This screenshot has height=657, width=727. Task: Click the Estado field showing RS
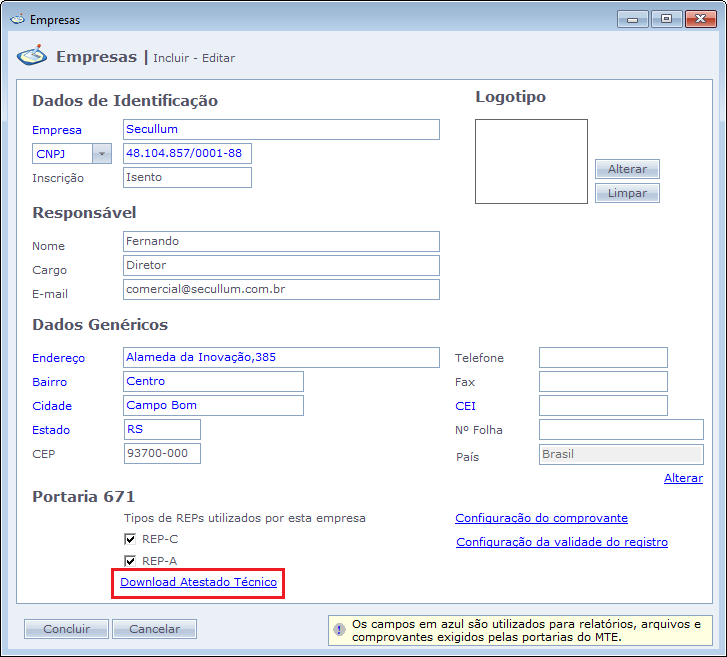(162, 429)
